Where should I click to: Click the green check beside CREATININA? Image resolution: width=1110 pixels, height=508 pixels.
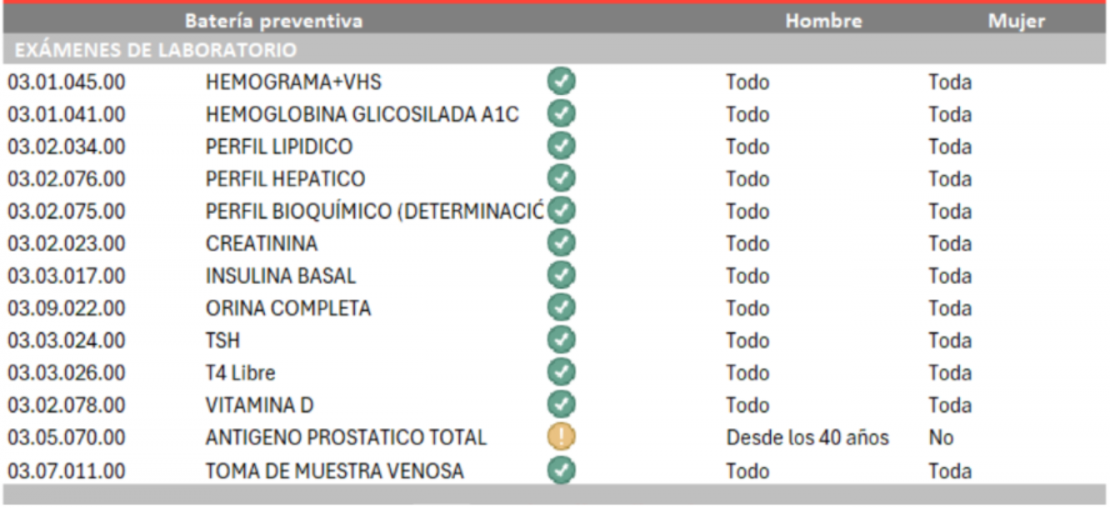pyautogui.click(x=562, y=243)
